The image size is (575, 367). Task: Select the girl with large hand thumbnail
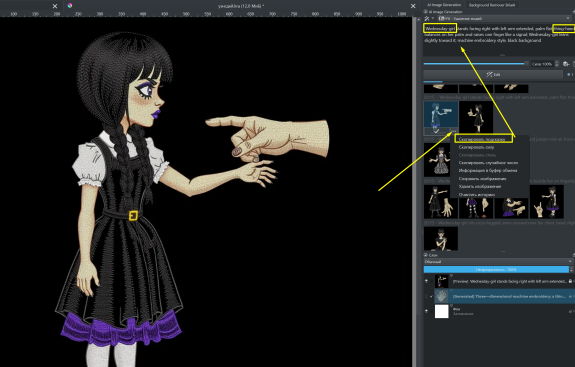(x=441, y=202)
